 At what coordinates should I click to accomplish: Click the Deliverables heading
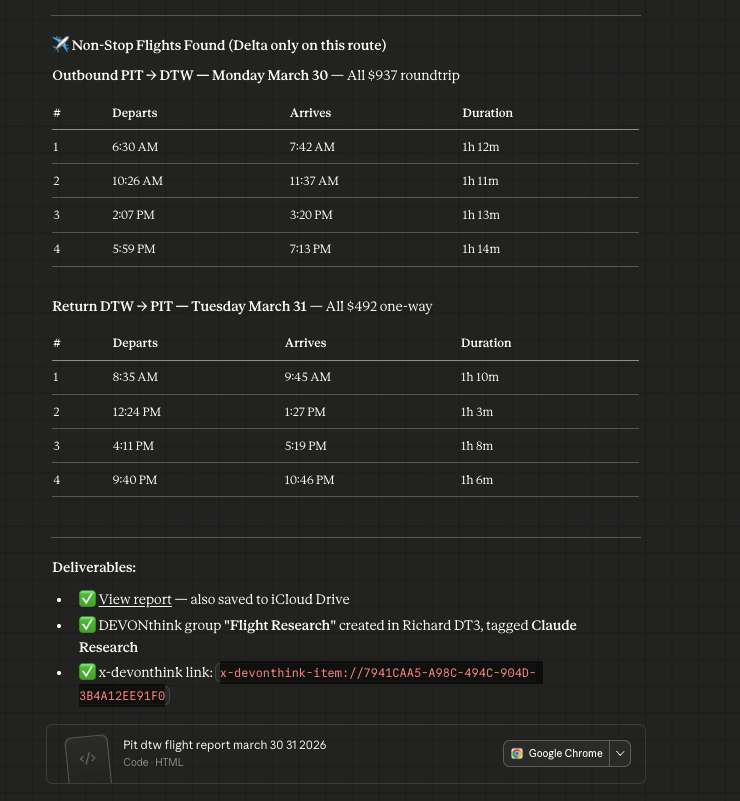pos(94,567)
